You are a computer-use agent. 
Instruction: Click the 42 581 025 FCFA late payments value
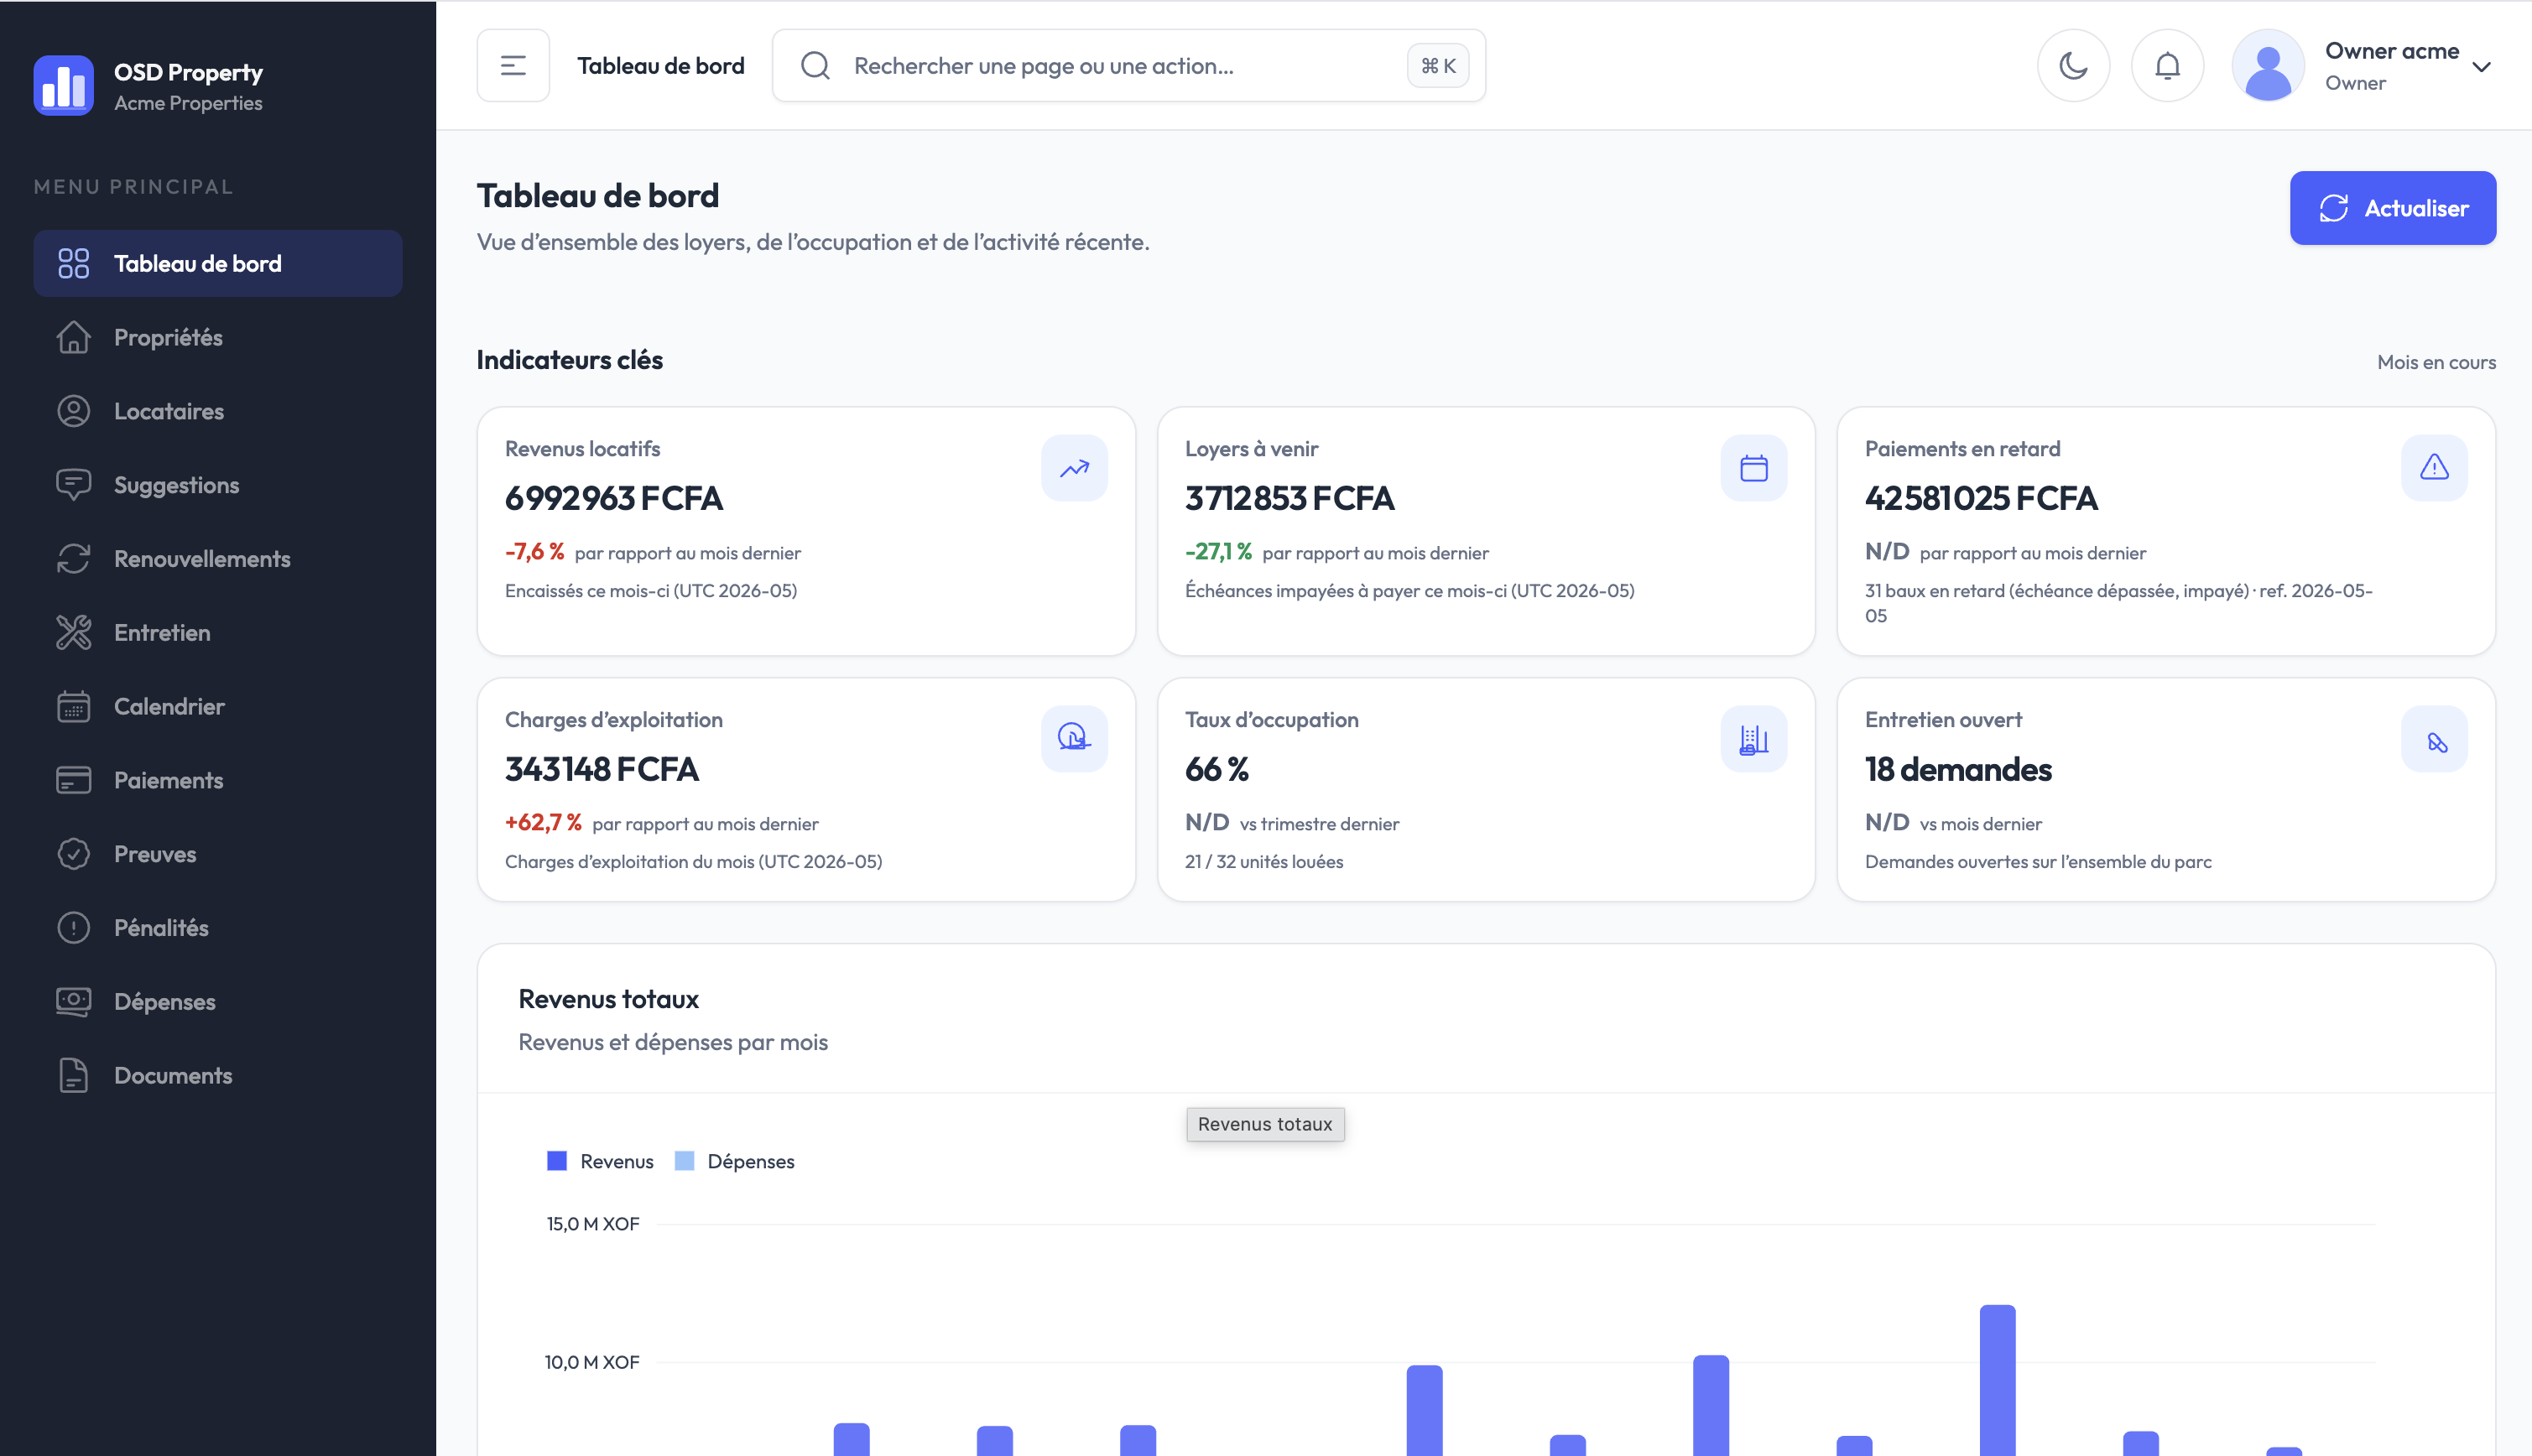pos(1981,498)
